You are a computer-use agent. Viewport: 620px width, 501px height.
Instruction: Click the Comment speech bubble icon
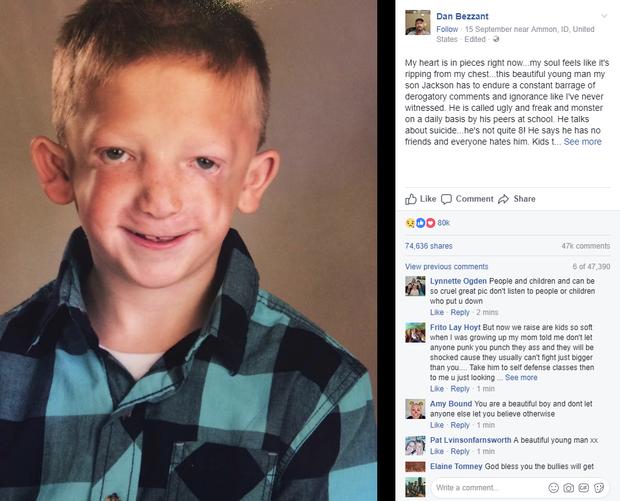tap(446, 199)
